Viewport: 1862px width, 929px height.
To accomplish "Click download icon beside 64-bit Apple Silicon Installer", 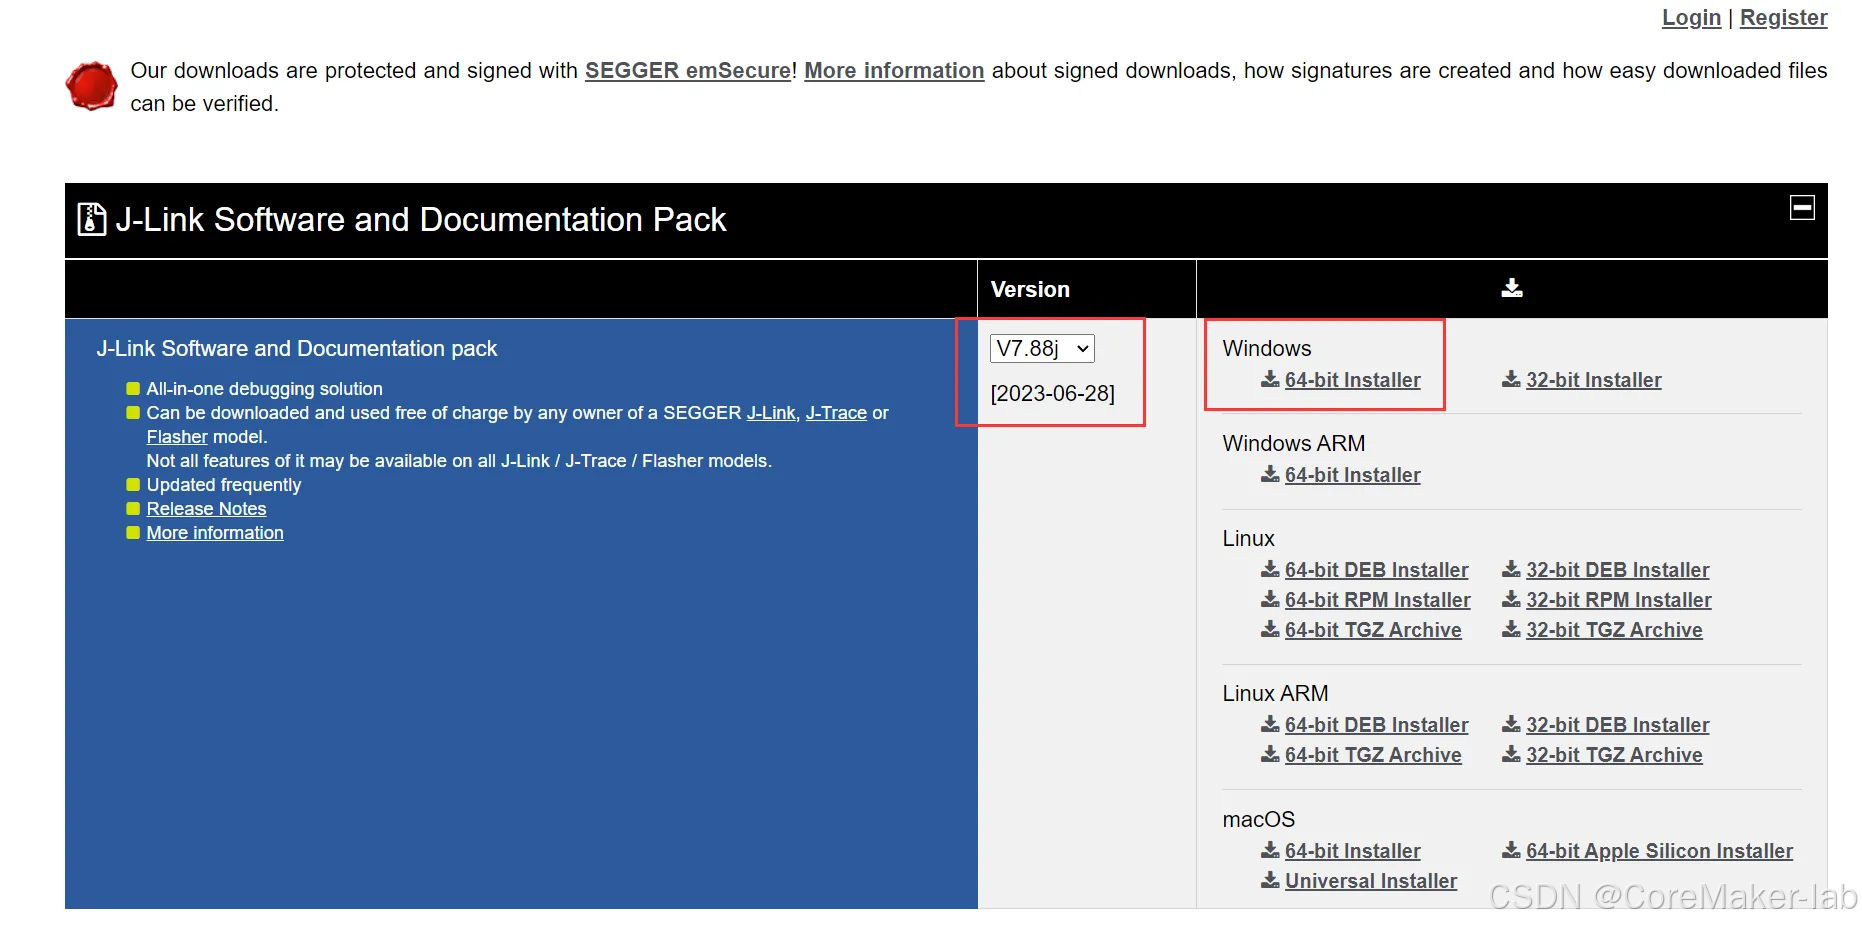I will [1511, 851].
